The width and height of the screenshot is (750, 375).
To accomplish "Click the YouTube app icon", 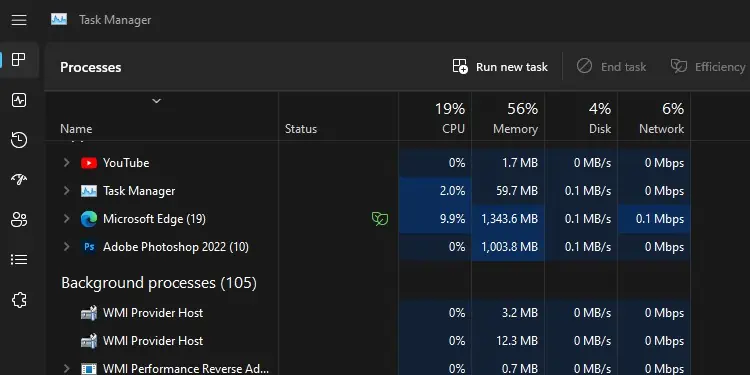I will [x=89, y=163].
